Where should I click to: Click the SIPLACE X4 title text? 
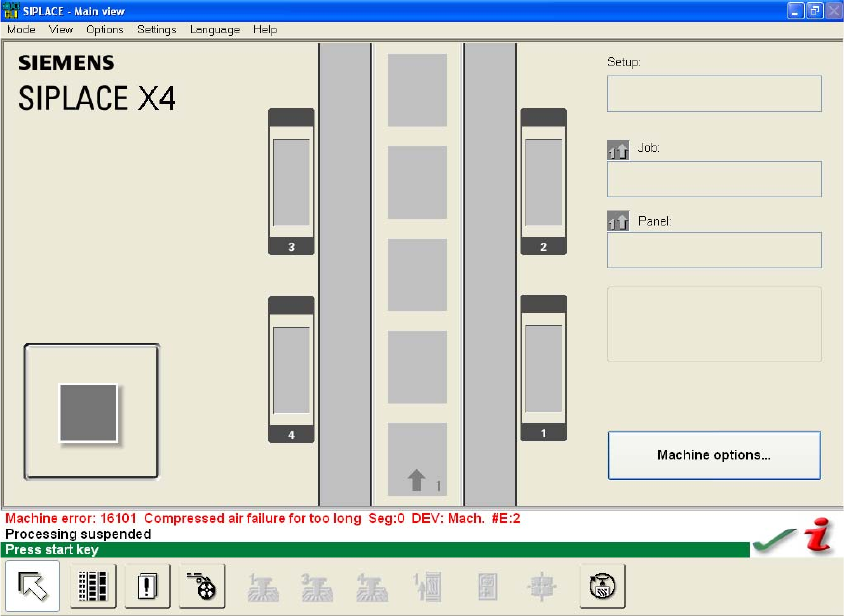(x=97, y=99)
